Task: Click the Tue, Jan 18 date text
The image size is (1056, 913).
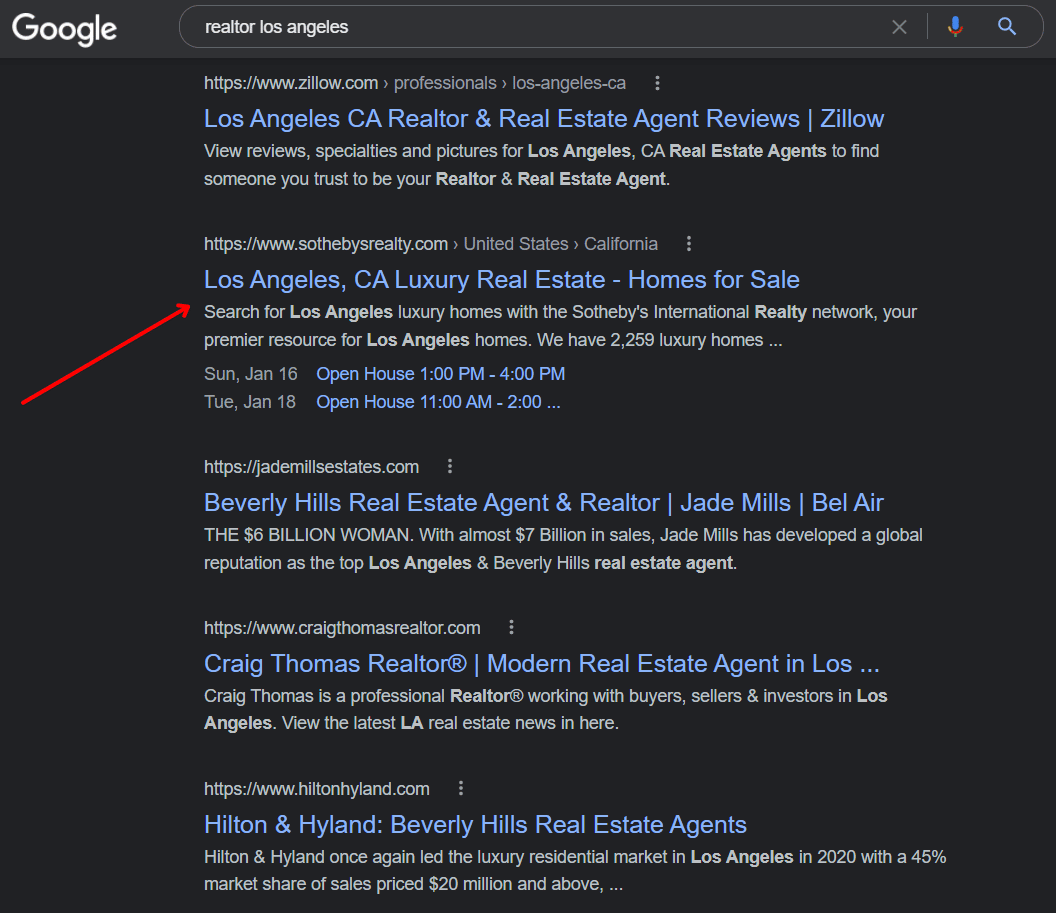Action: tap(250, 402)
